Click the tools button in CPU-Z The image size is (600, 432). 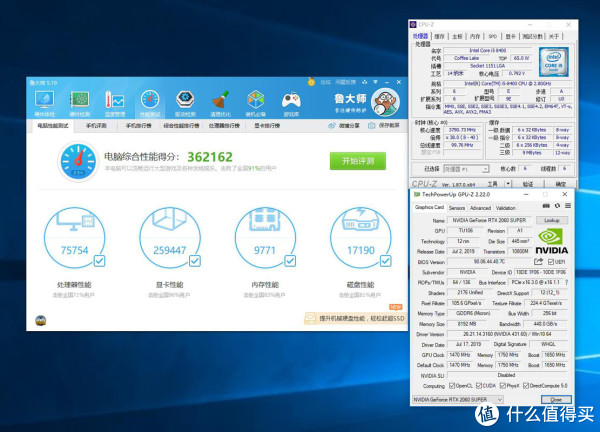point(493,184)
